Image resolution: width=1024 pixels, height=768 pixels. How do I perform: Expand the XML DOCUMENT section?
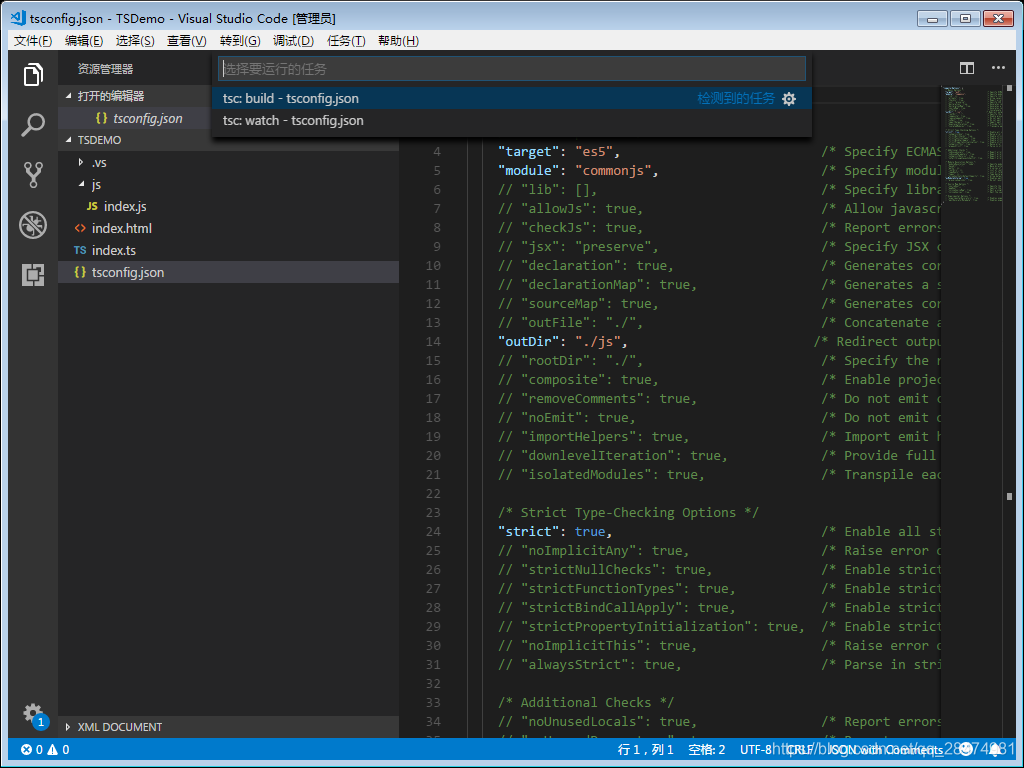(x=68, y=727)
